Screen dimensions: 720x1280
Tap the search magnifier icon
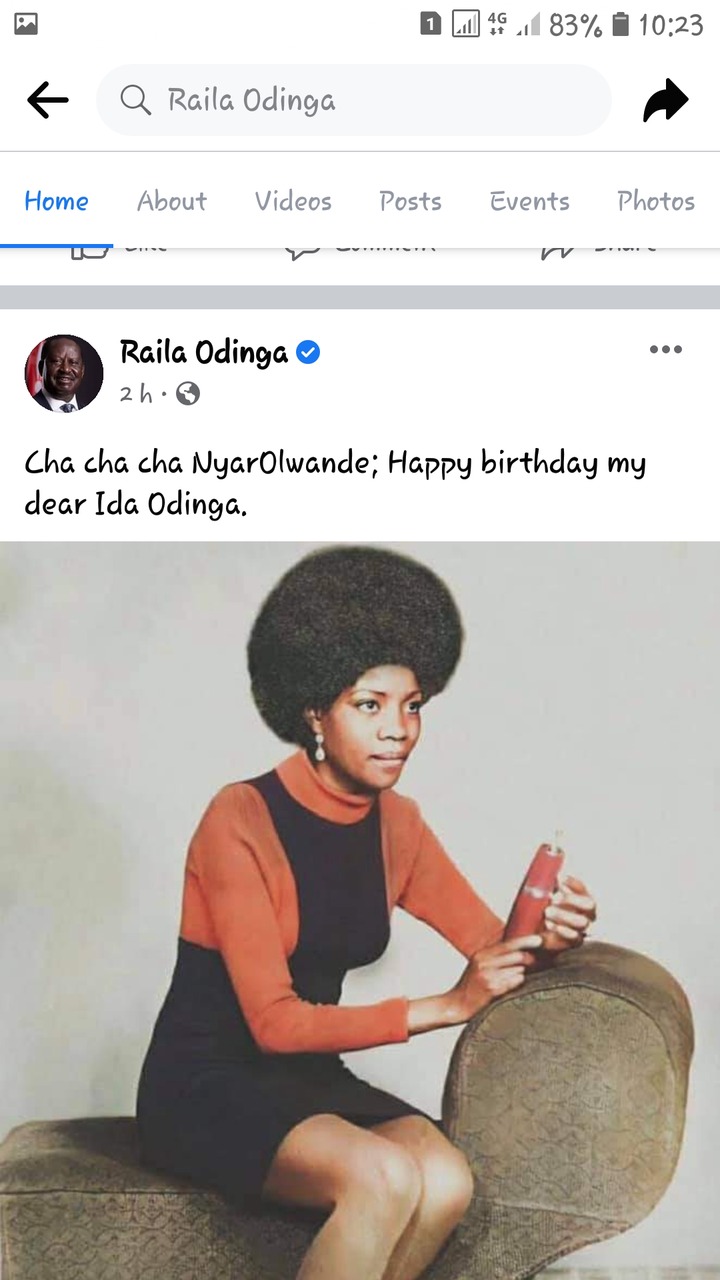[134, 100]
